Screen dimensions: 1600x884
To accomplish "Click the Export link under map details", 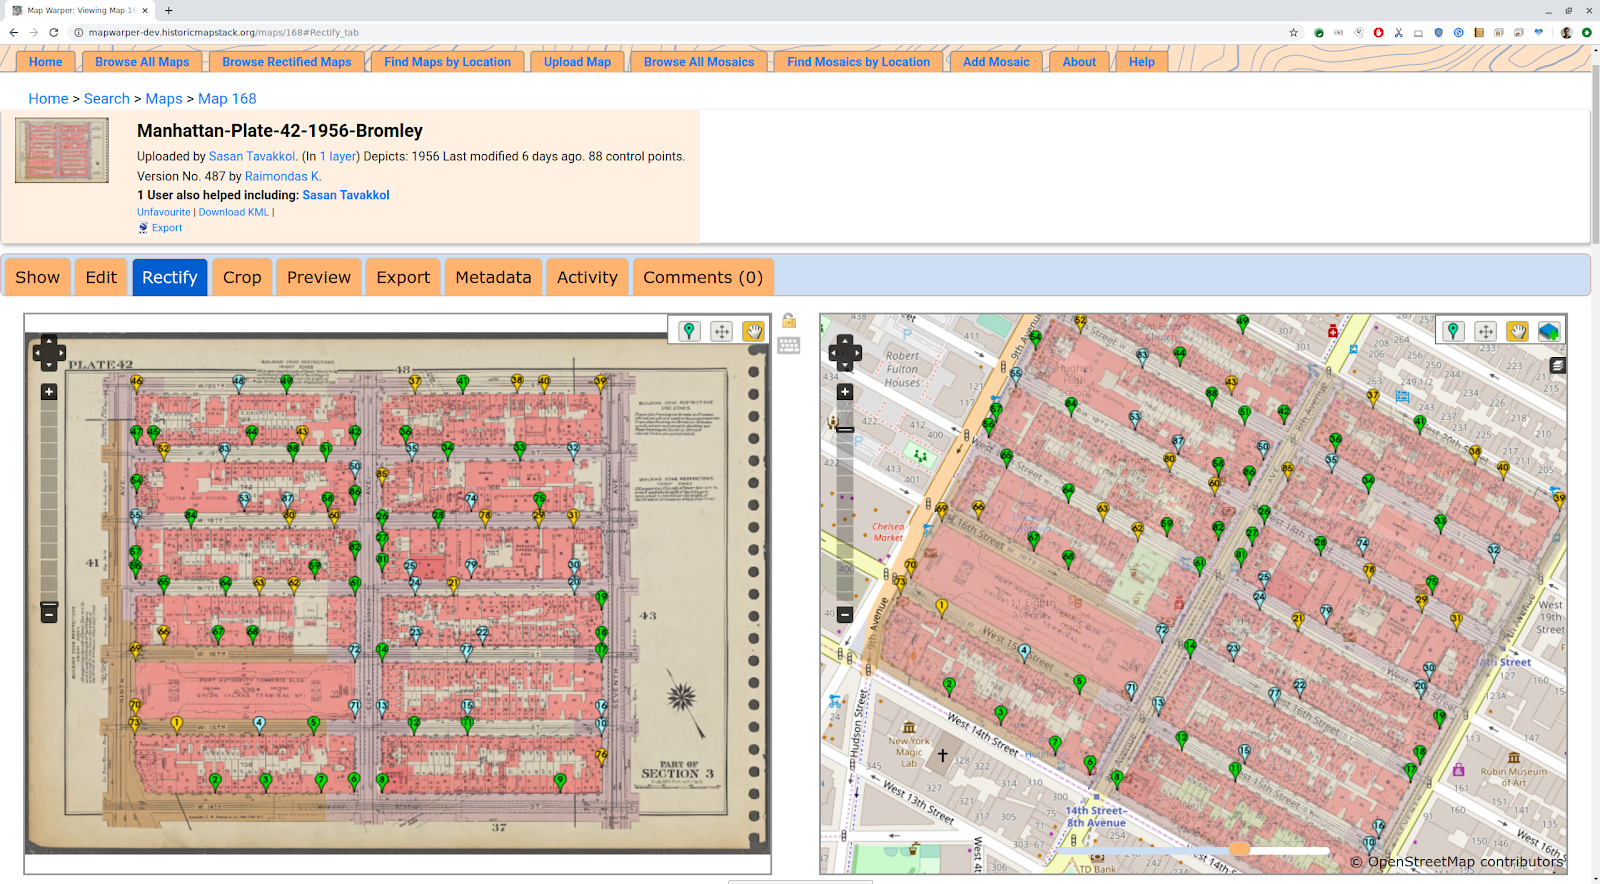I will click(167, 228).
